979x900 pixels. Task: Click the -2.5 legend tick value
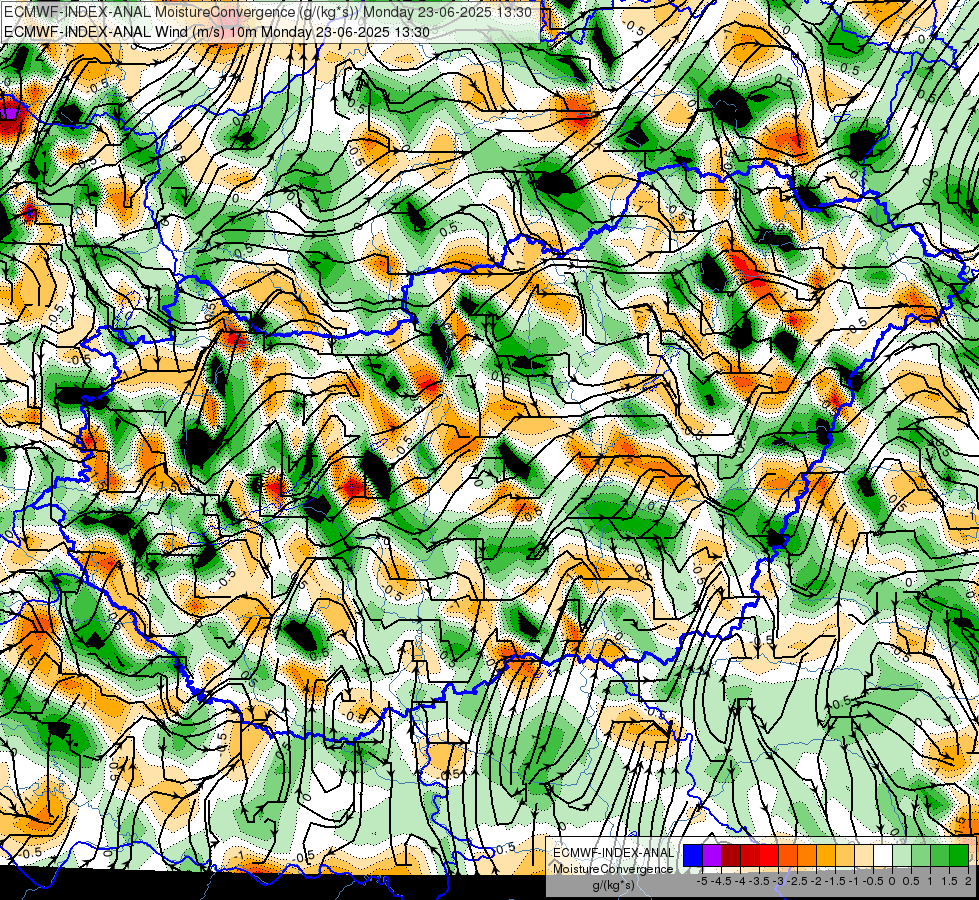pos(797,881)
